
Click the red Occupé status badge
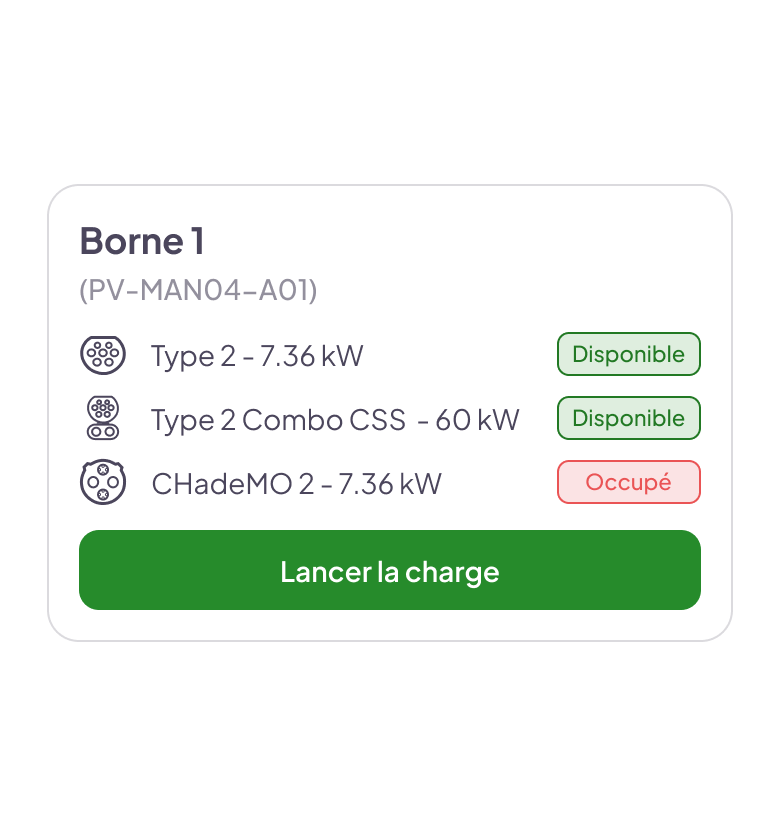[x=629, y=482]
